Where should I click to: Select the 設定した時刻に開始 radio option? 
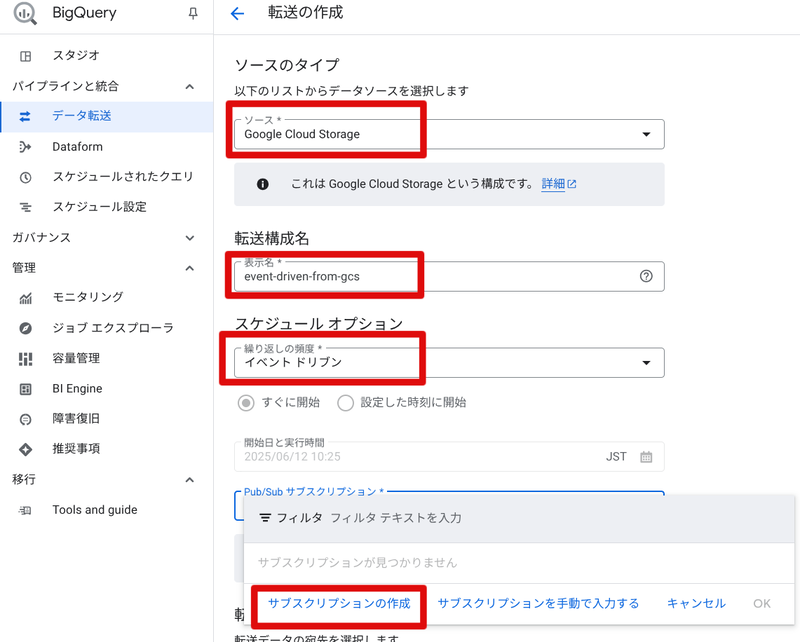pyautogui.click(x=345, y=403)
